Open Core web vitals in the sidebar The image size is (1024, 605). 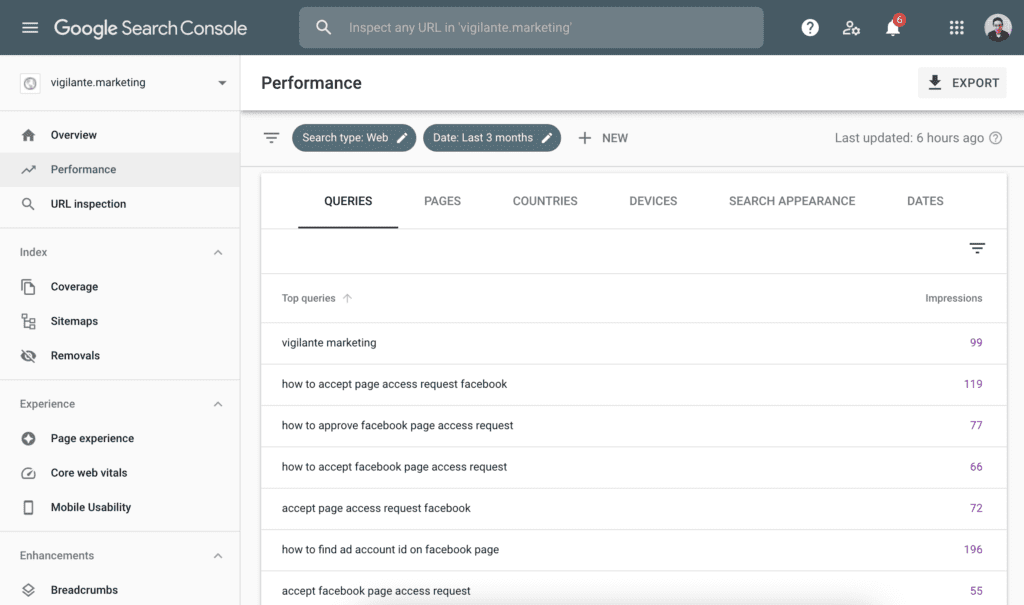pos(120,473)
